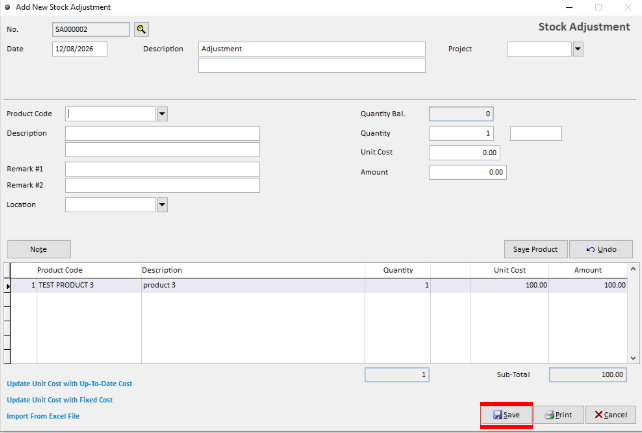Click the unit cost cell 100.00 in row 1
The image size is (642, 433).
[510, 285]
